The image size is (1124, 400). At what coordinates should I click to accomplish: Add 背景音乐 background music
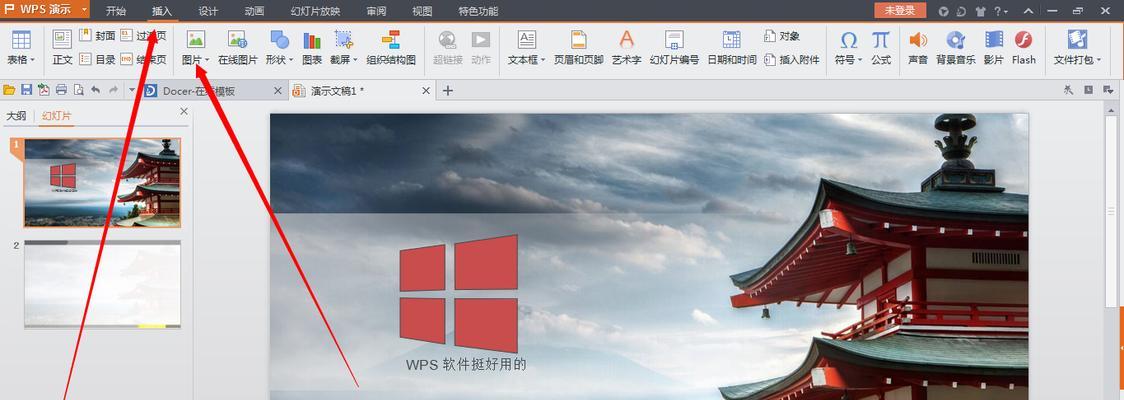pyautogui.click(x=956, y=48)
